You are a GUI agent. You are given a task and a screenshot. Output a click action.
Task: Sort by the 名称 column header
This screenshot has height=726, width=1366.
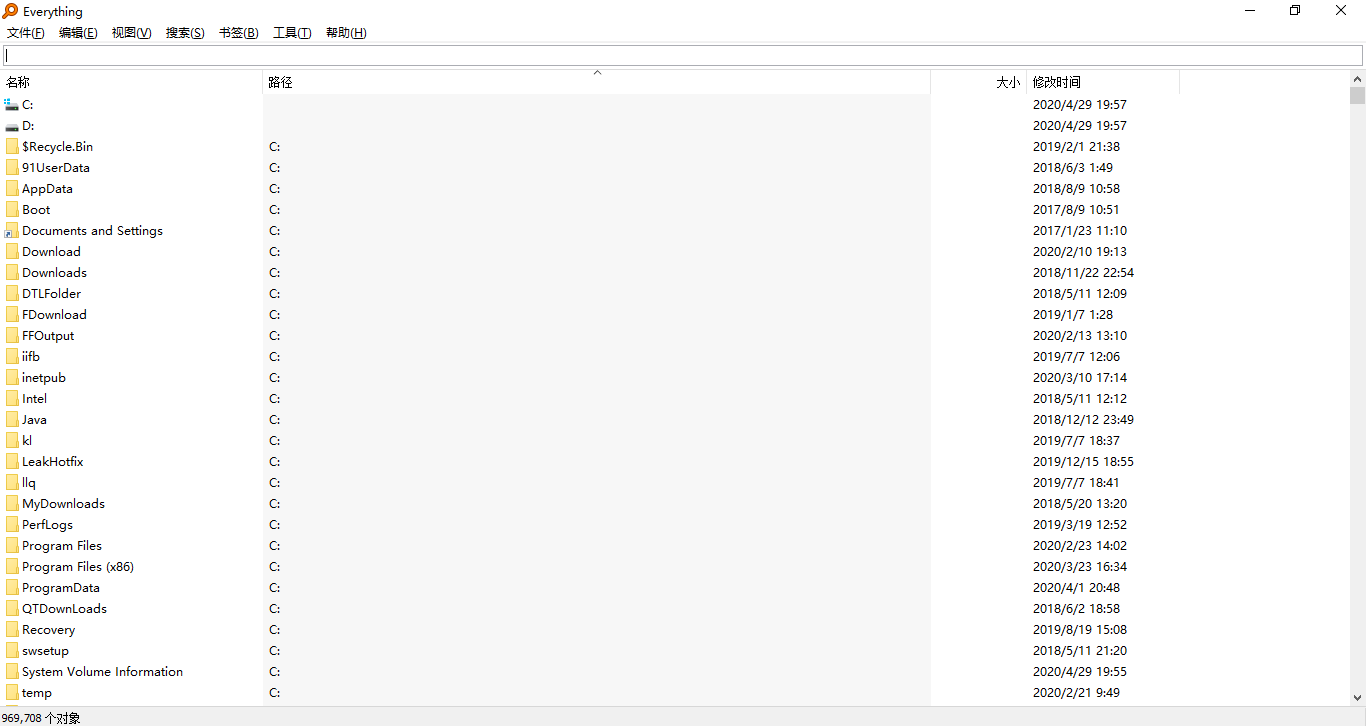pyautogui.click(x=131, y=82)
